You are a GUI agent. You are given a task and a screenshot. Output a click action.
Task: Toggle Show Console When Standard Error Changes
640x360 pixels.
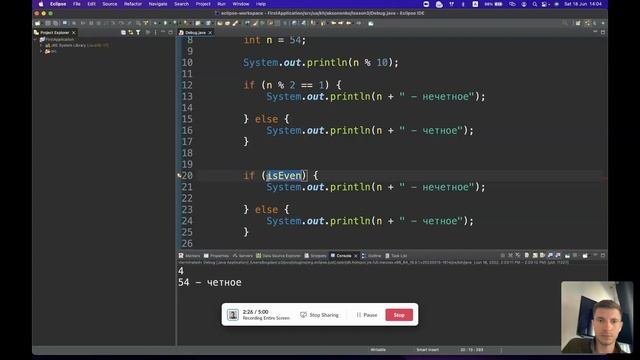pyautogui.click(x=558, y=256)
